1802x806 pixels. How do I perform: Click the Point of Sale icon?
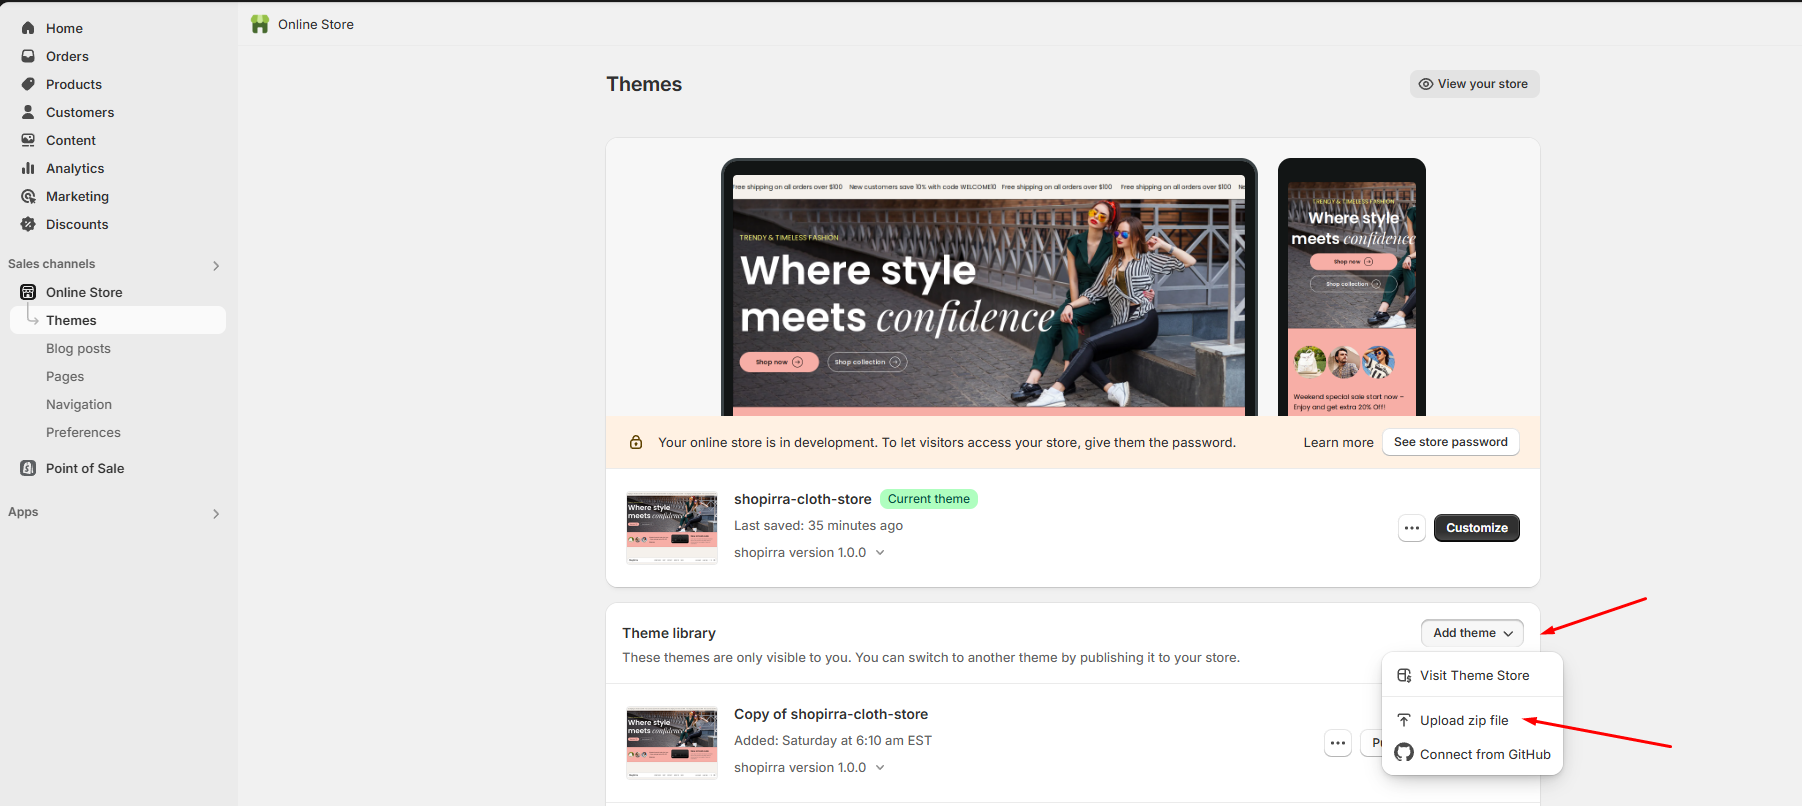28,468
